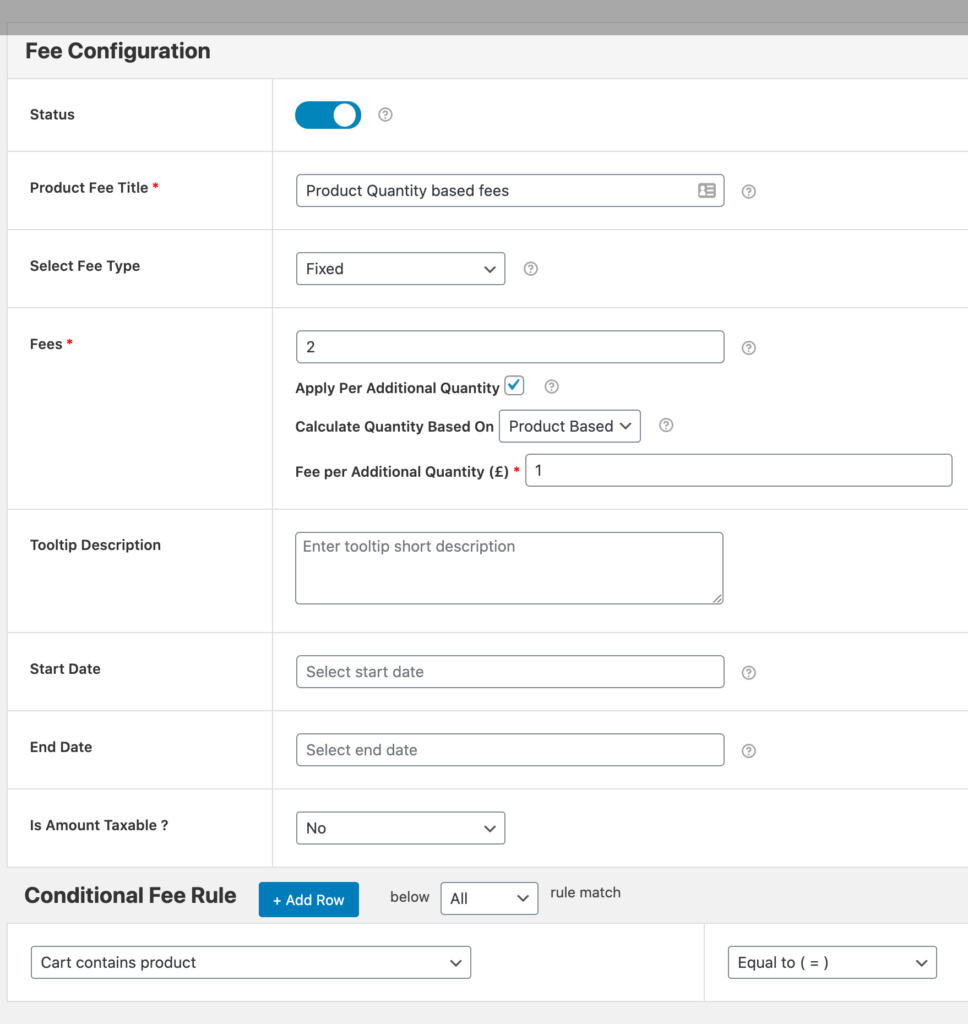Expand the Equal to ( = ) dropdown
Image resolution: width=968 pixels, height=1024 pixels.
coord(832,963)
